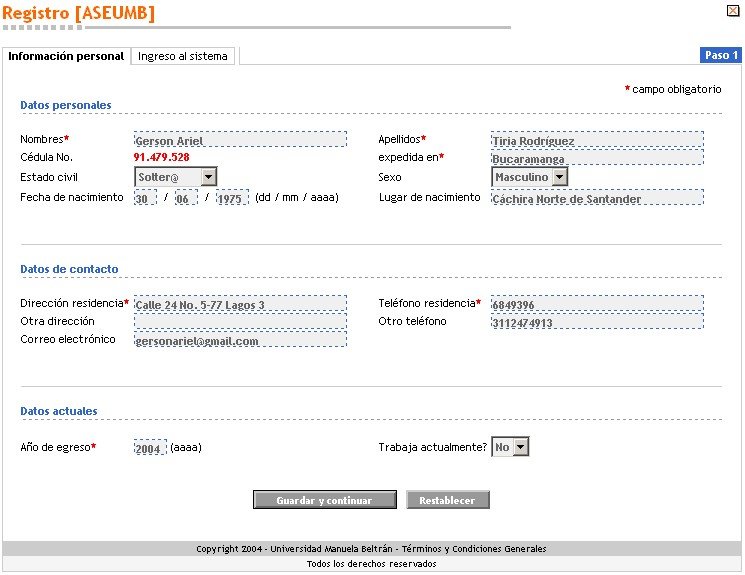Click the expedida en field
The height and width of the screenshot is (575, 745).
point(596,158)
